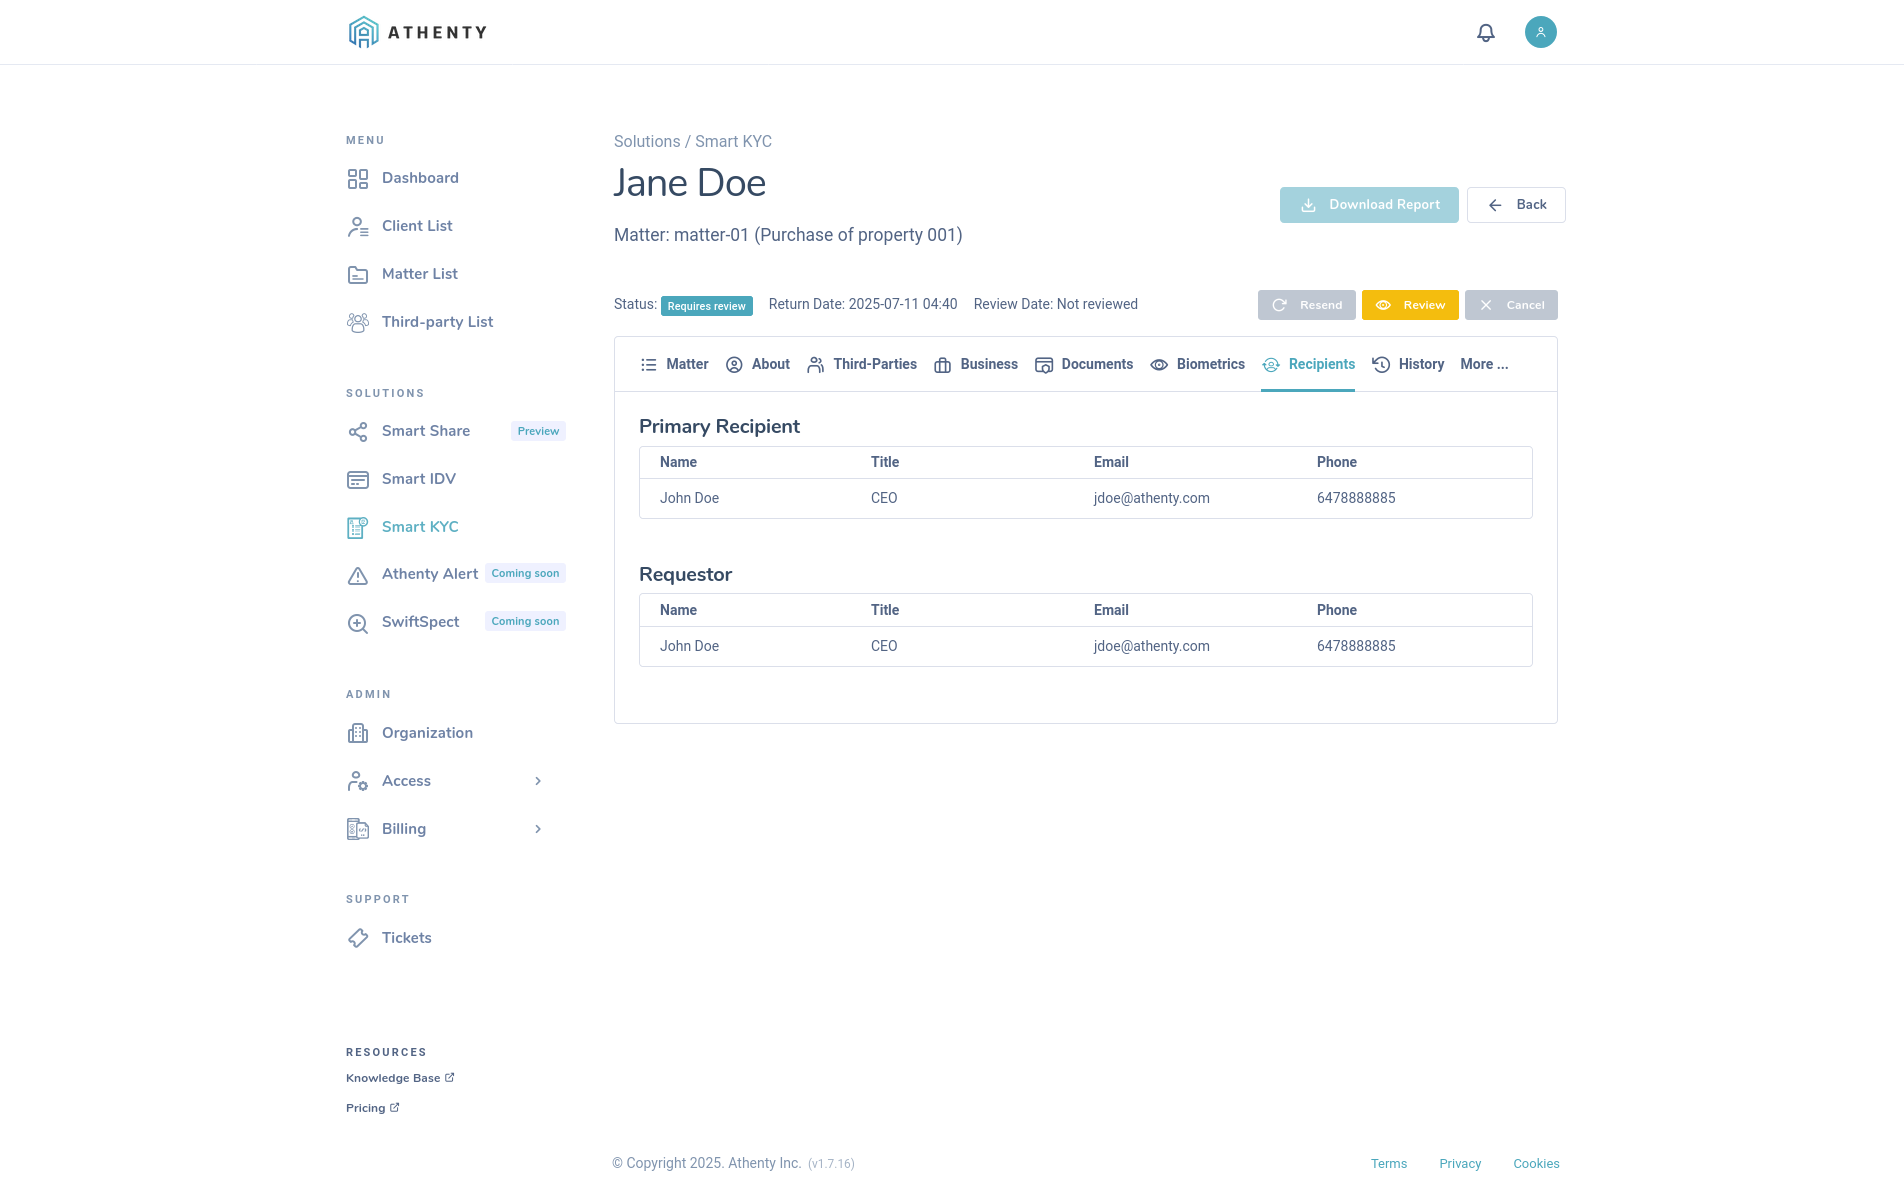Switch to the History tab
The width and height of the screenshot is (1904, 1195).
click(x=1408, y=365)
